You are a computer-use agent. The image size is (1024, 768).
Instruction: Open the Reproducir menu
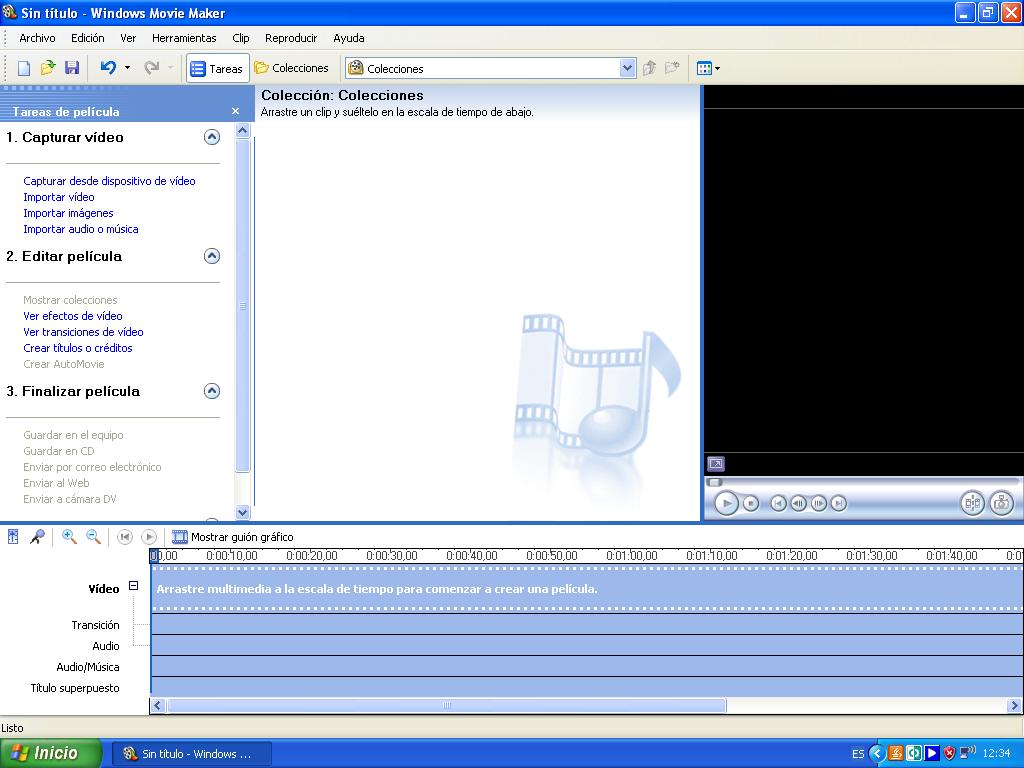coord(291,38)
